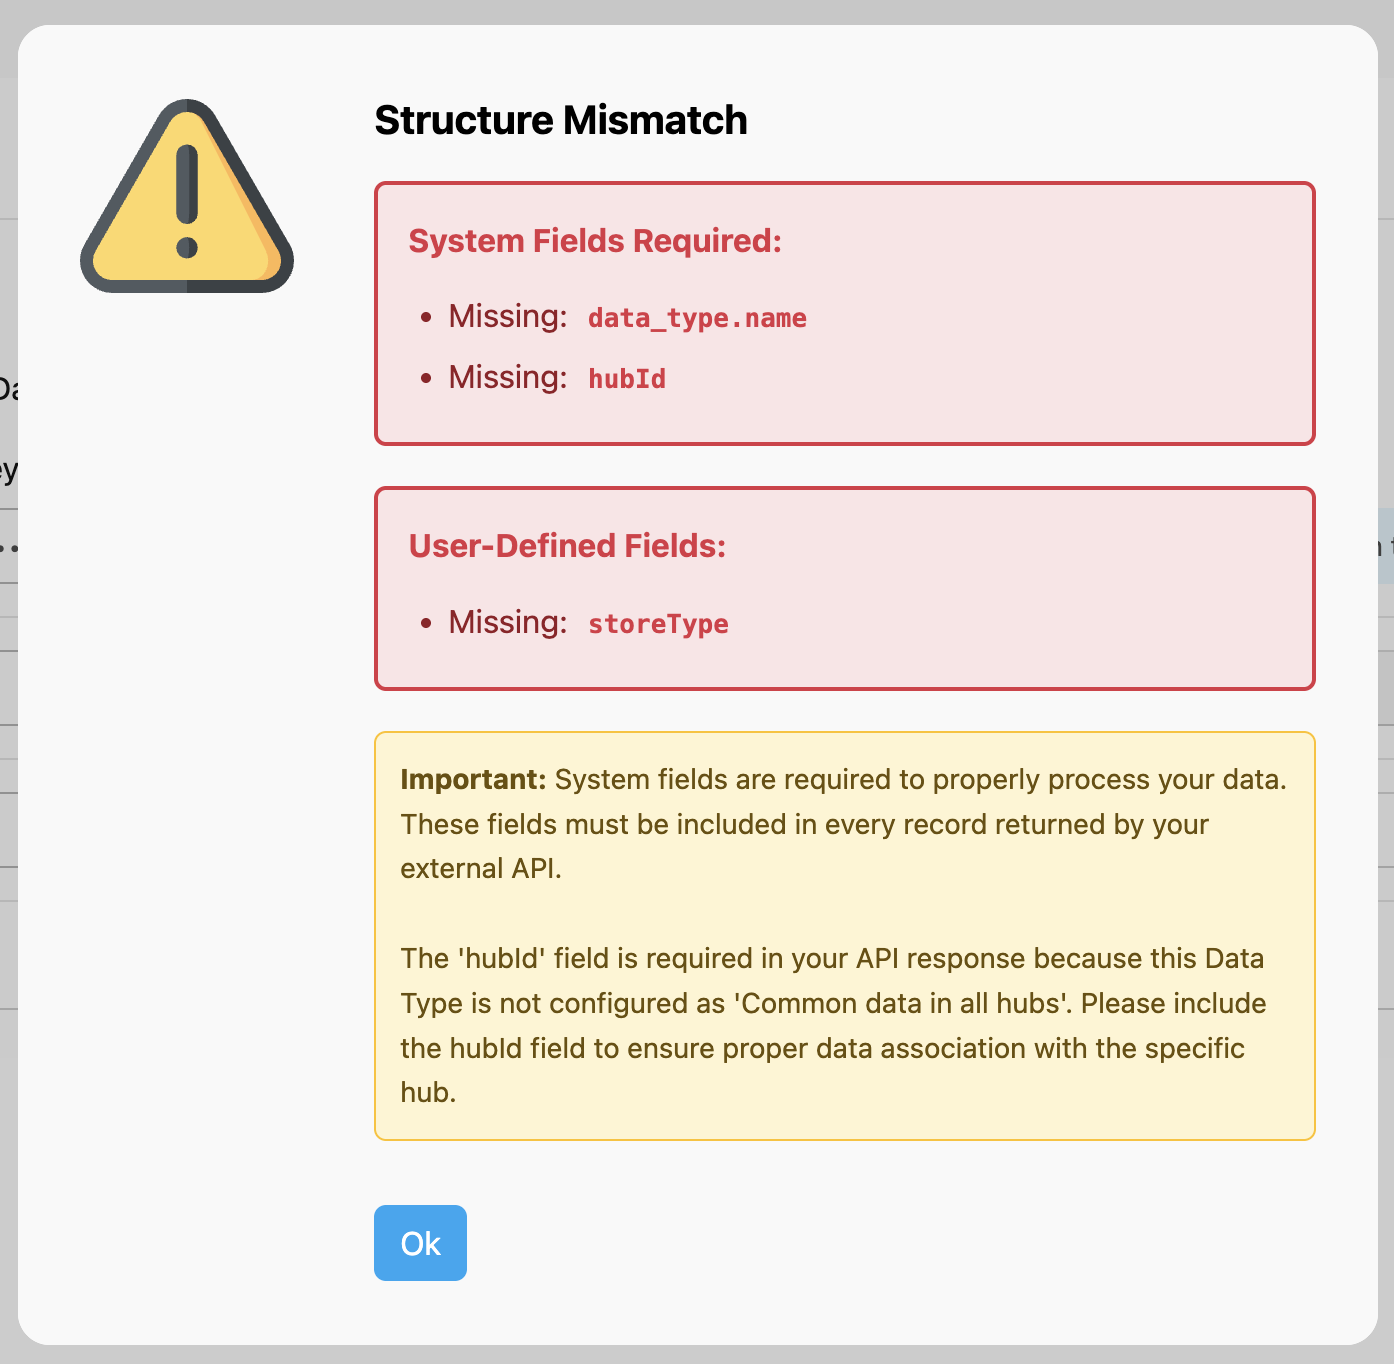Click the Ok button to dismiss the dialog
Screen dimensions: 1394x1364
point(420,1243)
